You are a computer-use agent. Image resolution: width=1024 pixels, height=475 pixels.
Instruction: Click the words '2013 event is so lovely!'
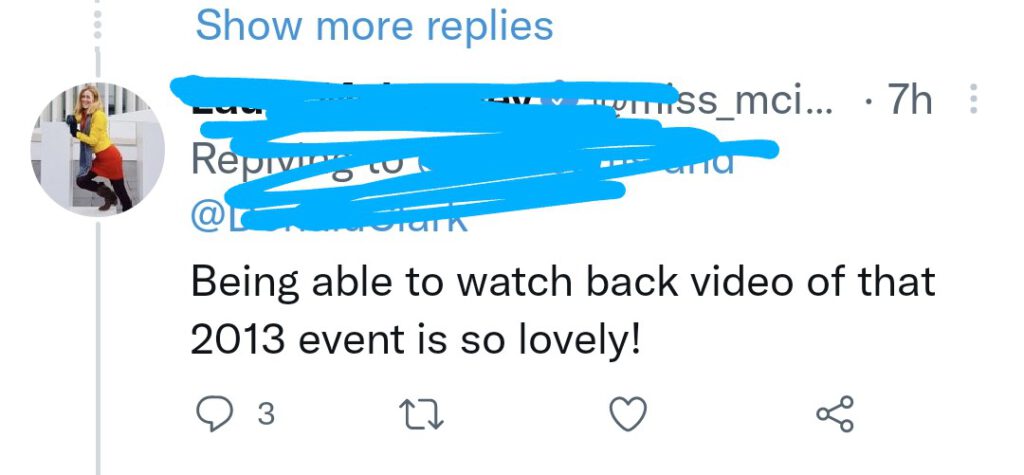pos(415,339)
